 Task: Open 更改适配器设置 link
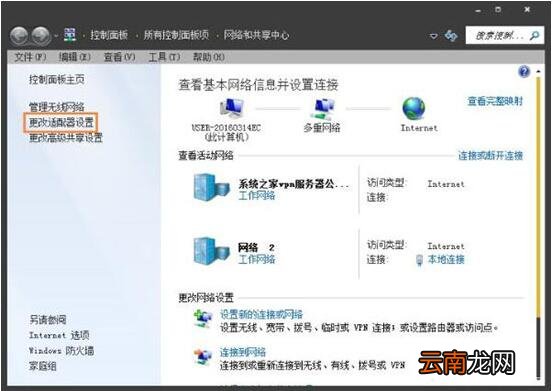tap(61, 122)
